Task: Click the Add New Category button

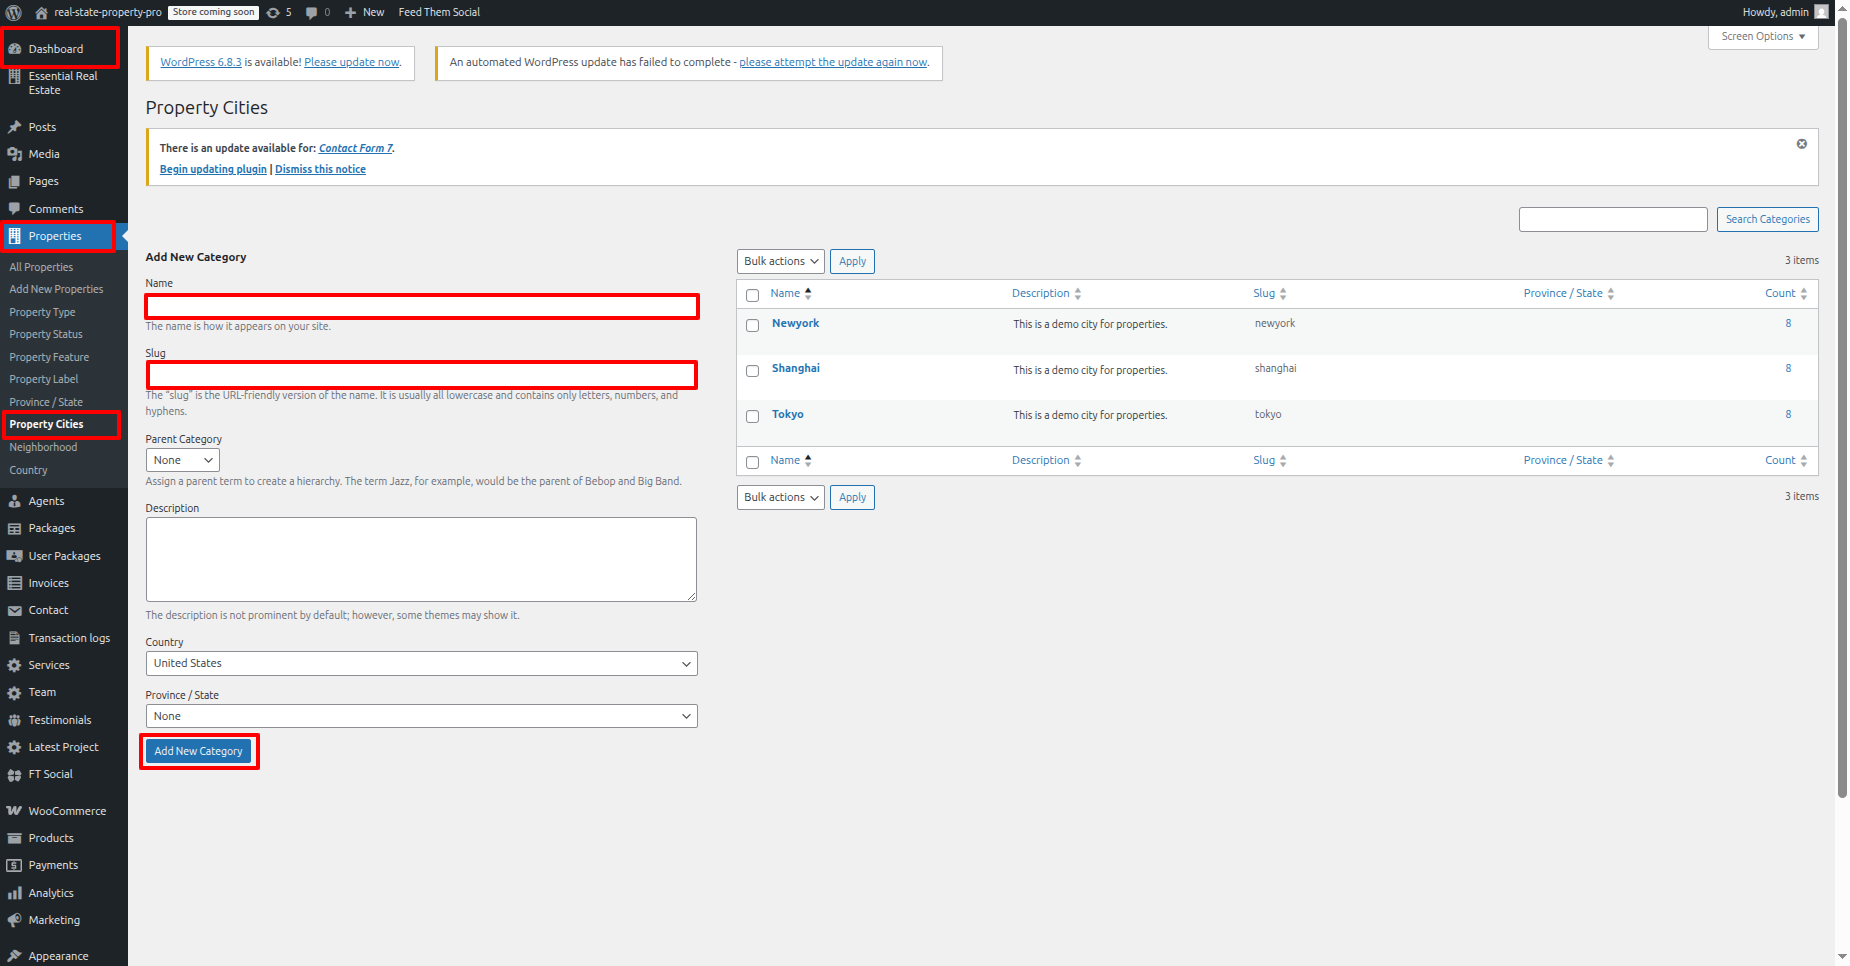Action: pos(198,751)
